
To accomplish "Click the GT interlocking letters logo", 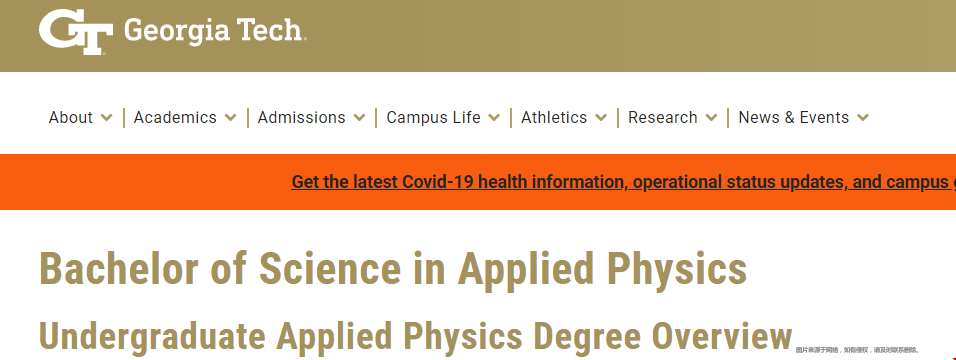I will [76, 32].
